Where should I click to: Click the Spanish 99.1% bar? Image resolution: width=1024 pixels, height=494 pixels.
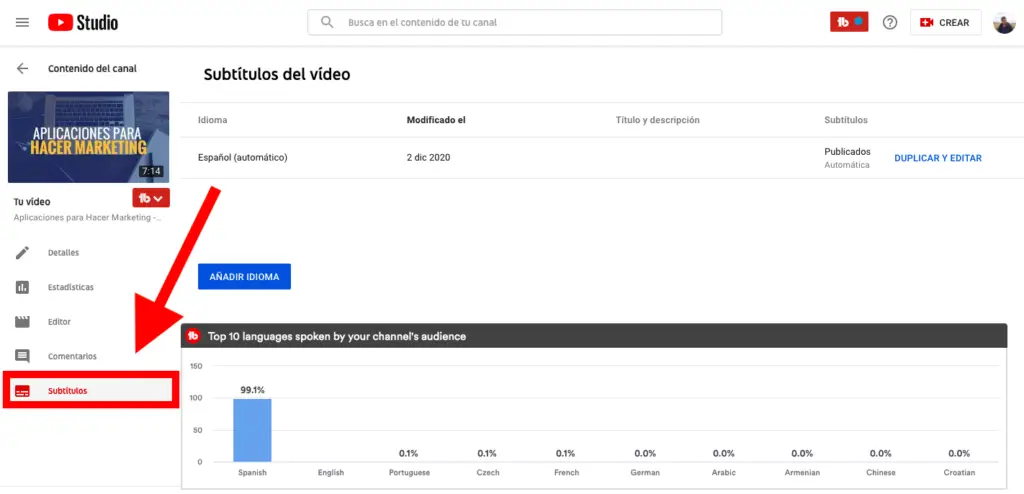pos(252,430)
